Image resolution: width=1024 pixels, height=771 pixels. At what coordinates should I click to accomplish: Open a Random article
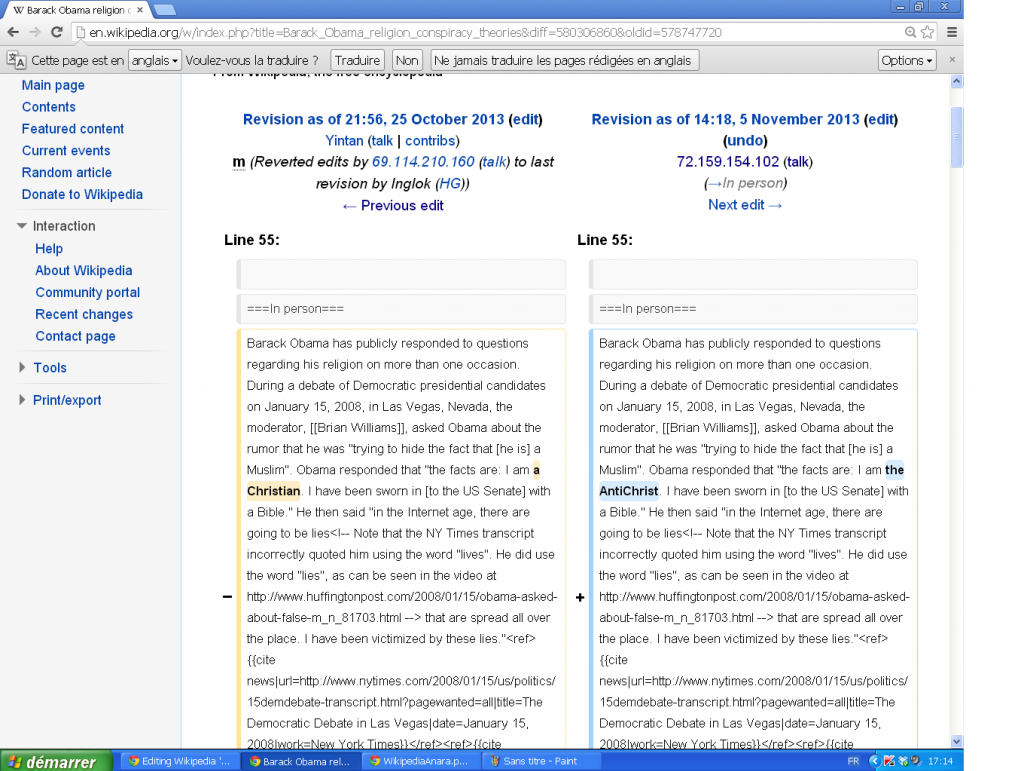67,172
